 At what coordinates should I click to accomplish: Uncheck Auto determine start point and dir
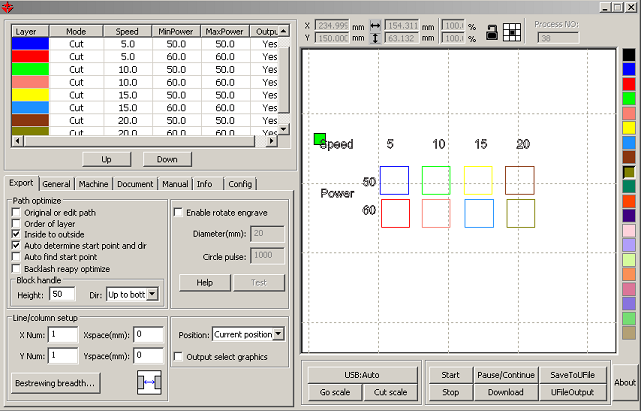click(x=16, y=246)
